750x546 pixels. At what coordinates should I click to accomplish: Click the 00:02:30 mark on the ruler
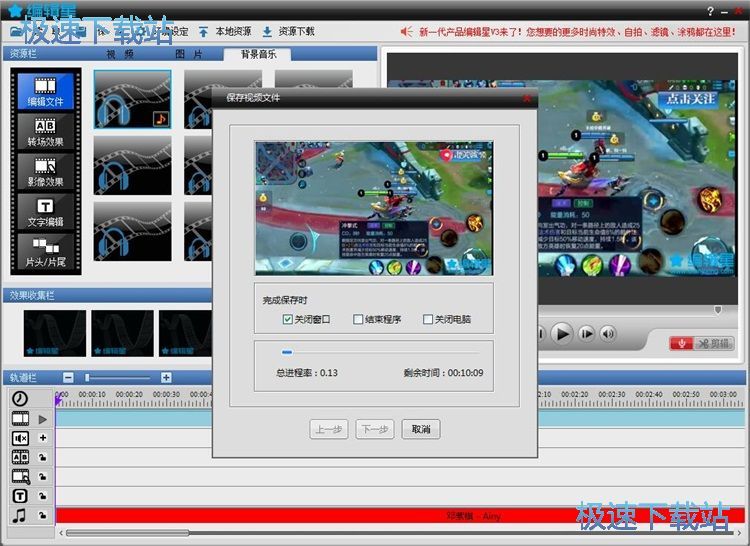(x=612, y=394)
